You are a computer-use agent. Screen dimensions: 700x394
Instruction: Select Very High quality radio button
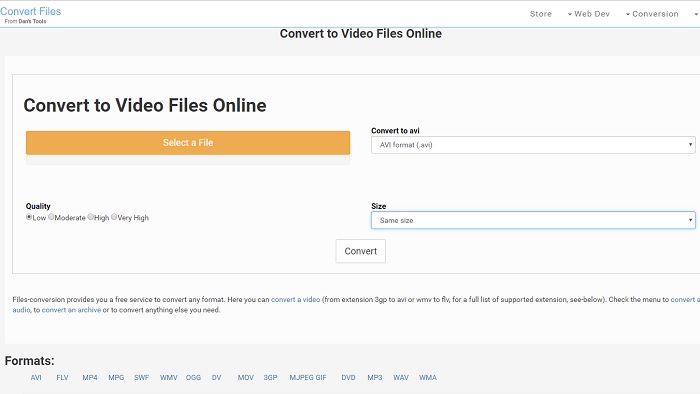point(114,217)
